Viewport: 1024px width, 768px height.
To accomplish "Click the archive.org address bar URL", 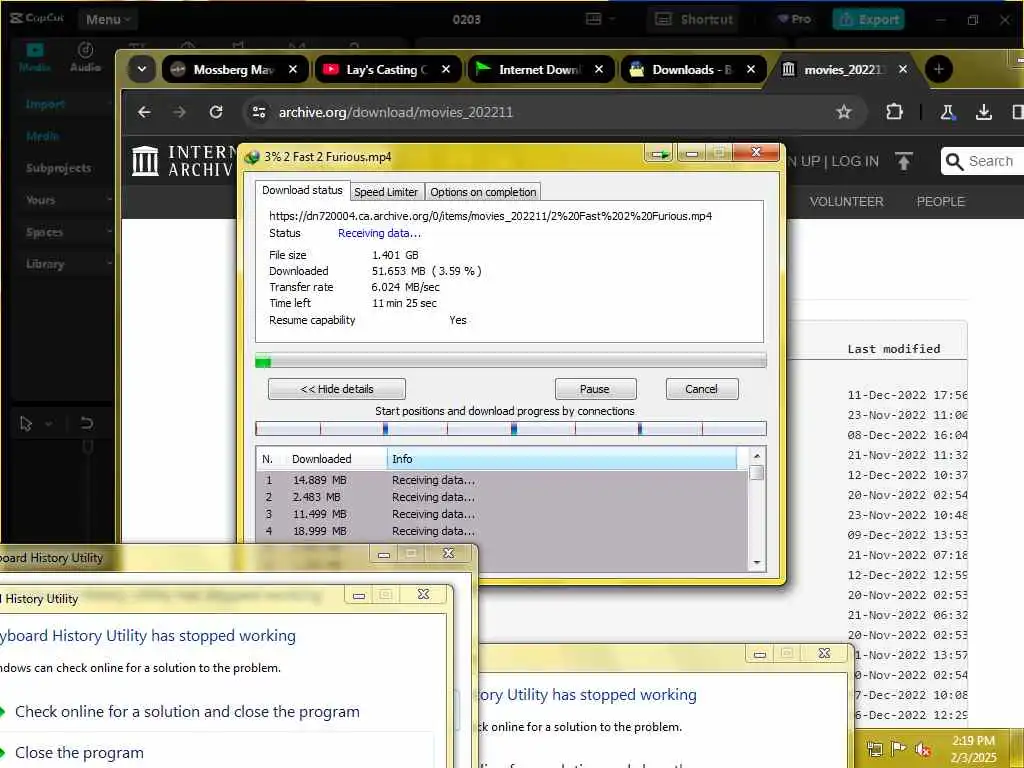I will pyautogui.click(x=396, y=112).
